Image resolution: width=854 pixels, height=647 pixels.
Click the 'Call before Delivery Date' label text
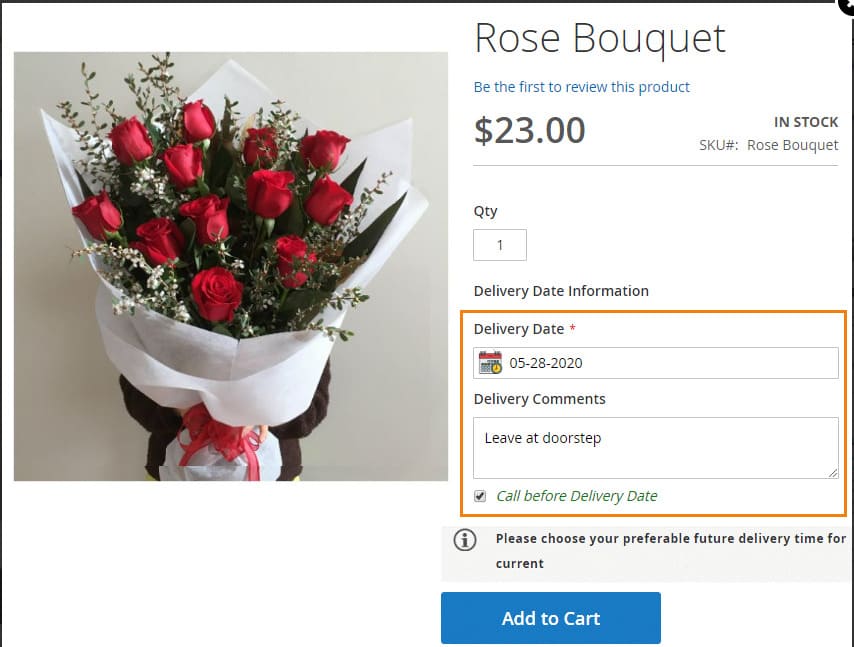pos(577,496)
